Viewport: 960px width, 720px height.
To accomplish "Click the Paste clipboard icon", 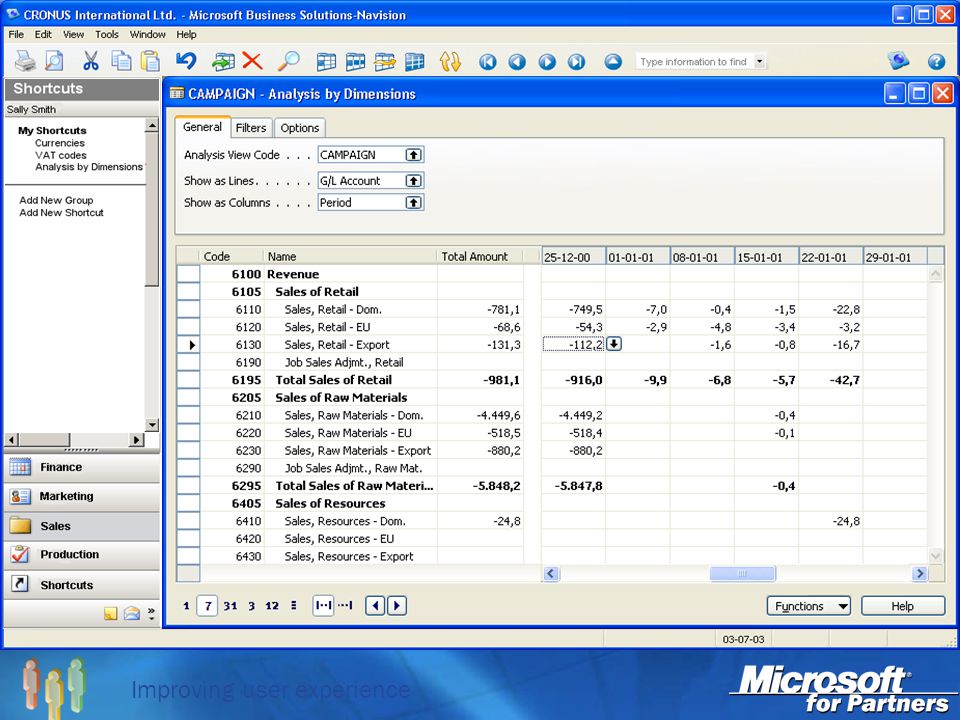I will click(x=150, y=61).
